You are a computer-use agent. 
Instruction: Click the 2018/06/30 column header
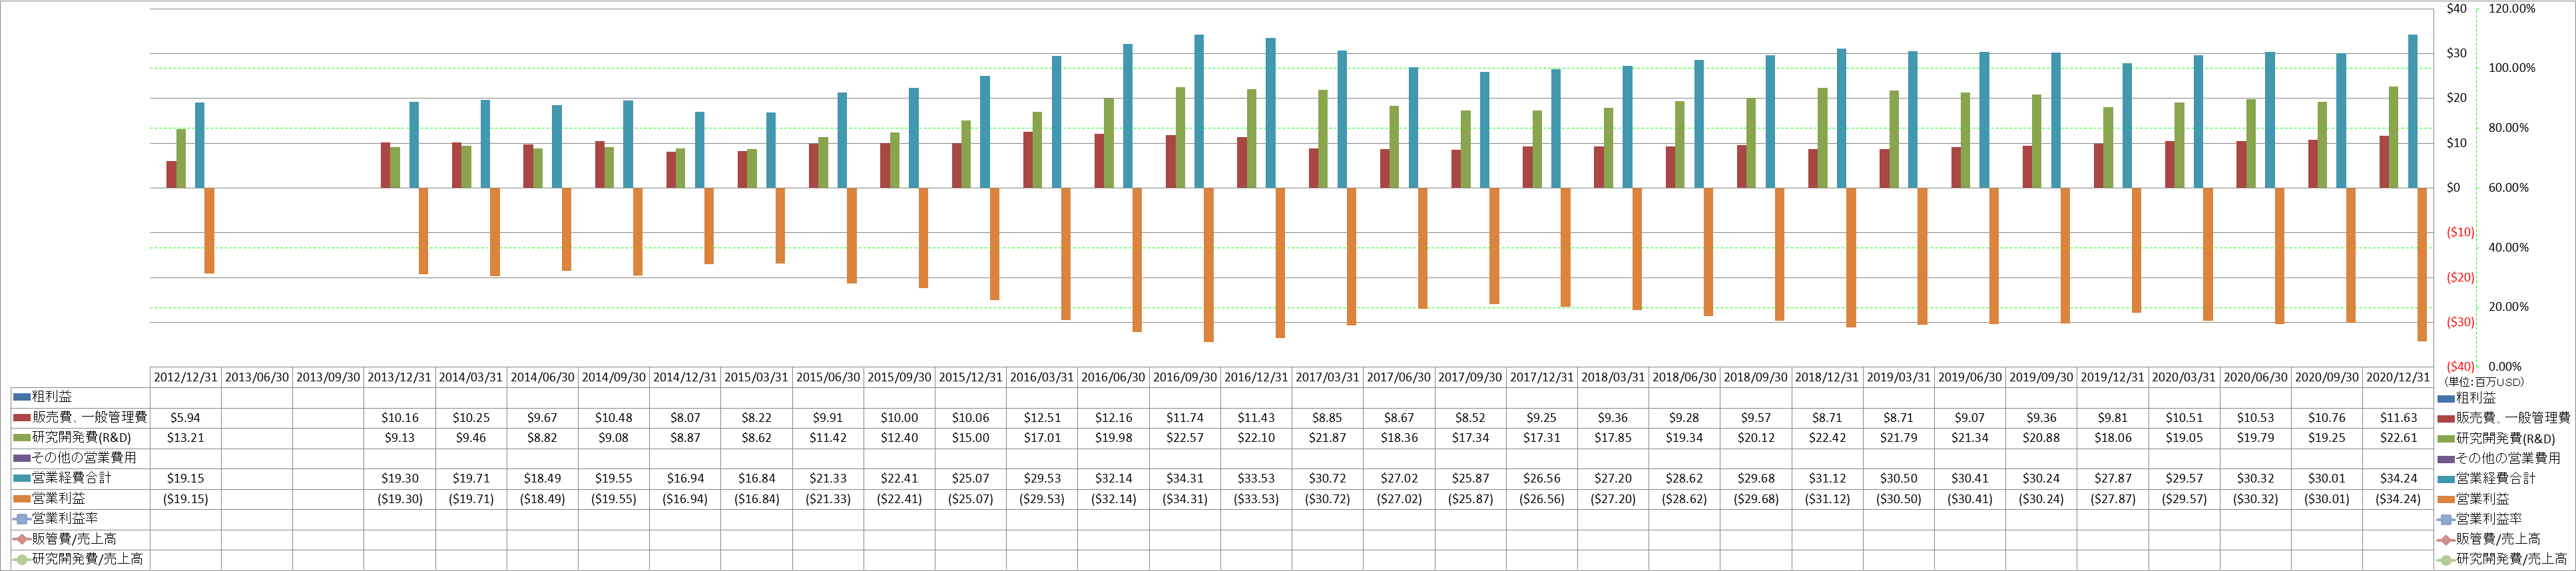point(1684,378)
